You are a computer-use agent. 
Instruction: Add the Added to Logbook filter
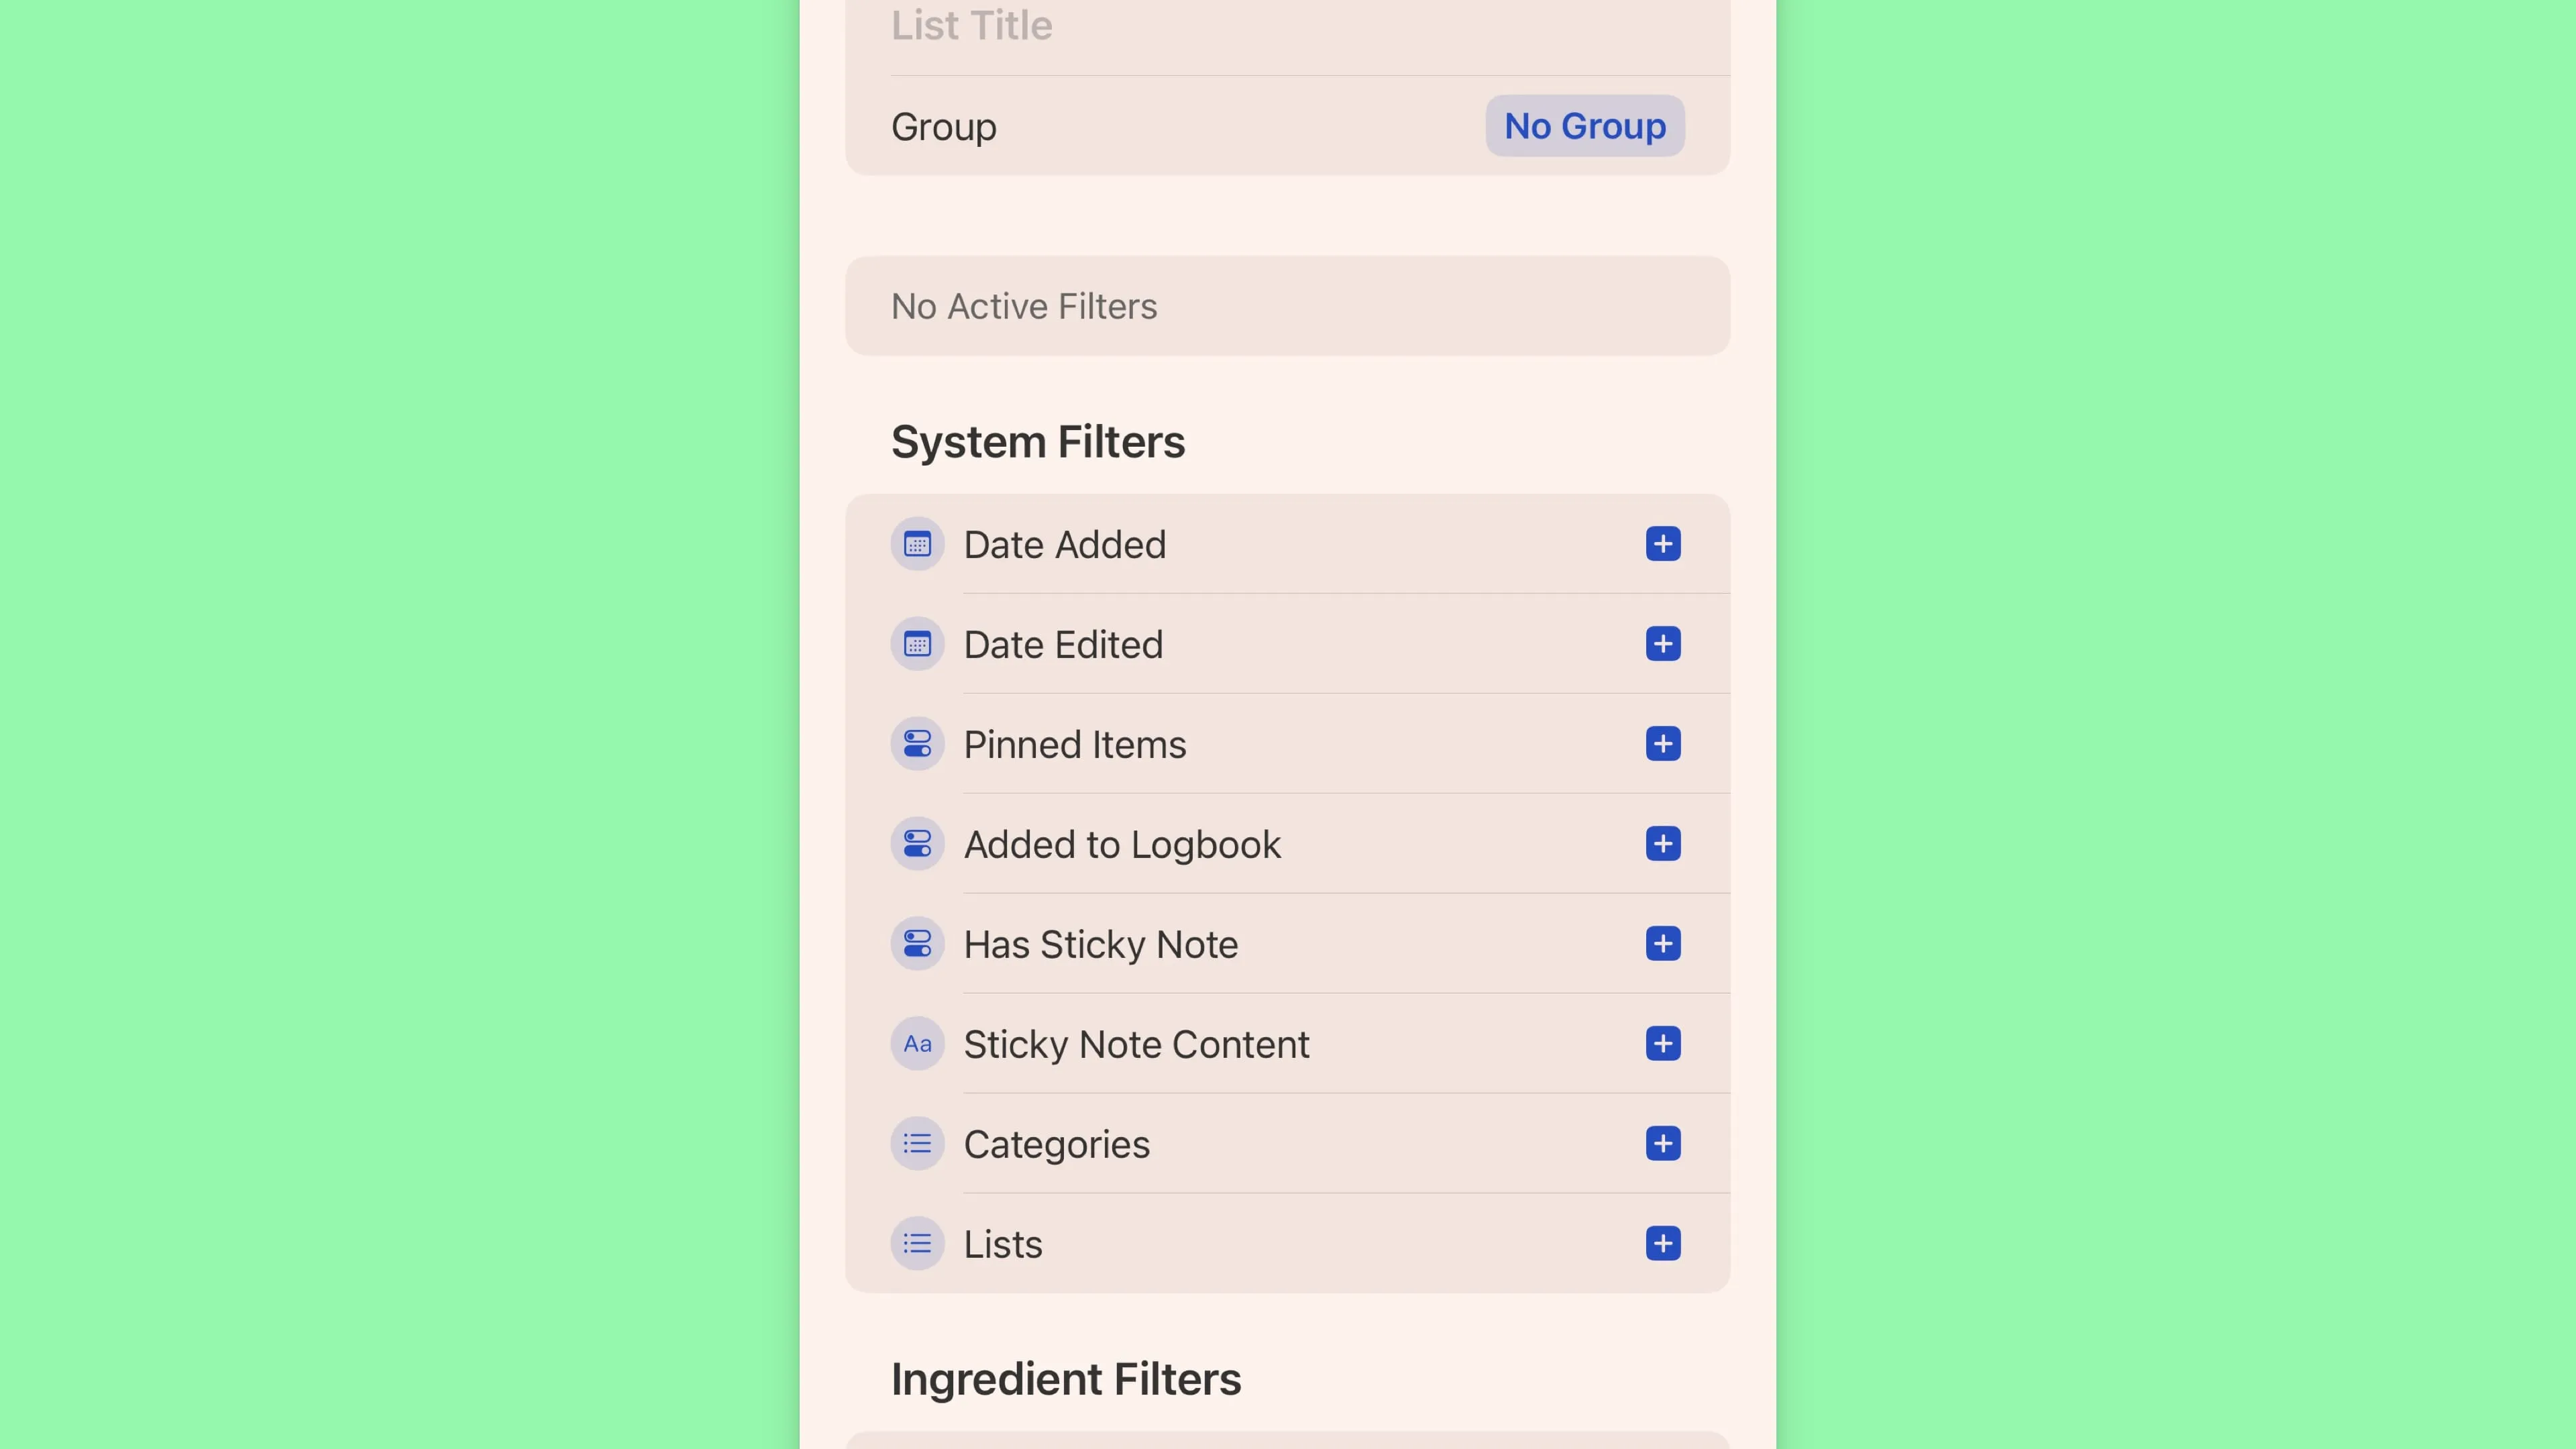[1663, 844]
